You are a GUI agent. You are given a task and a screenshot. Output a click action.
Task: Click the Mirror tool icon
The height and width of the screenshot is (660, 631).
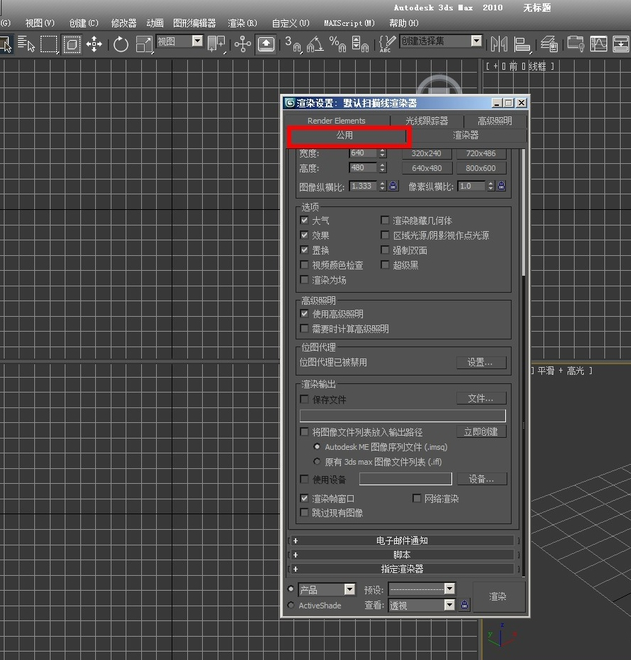[499, 44]
